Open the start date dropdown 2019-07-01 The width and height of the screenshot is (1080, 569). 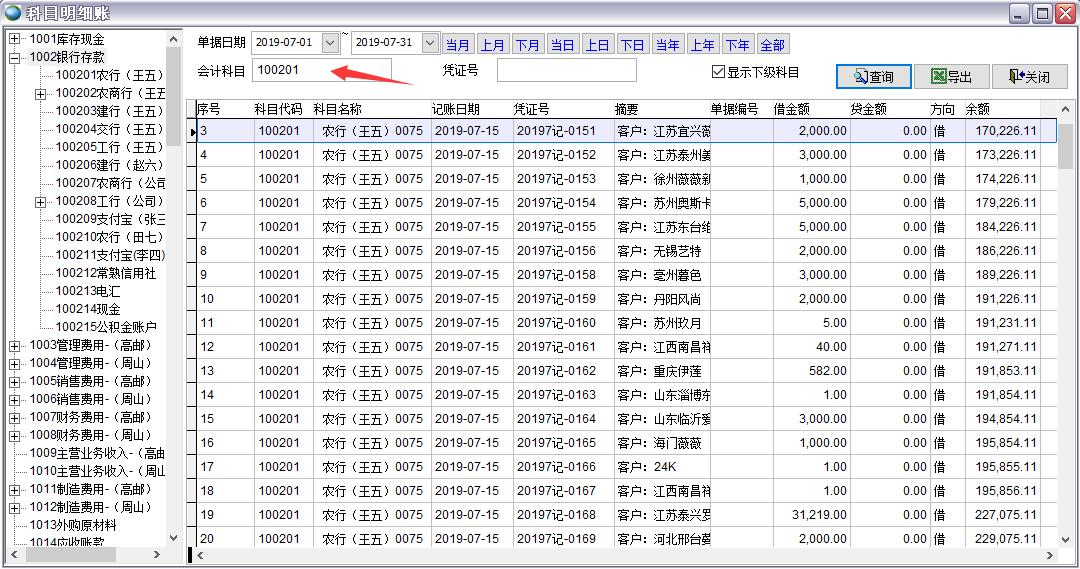point(331,43)
